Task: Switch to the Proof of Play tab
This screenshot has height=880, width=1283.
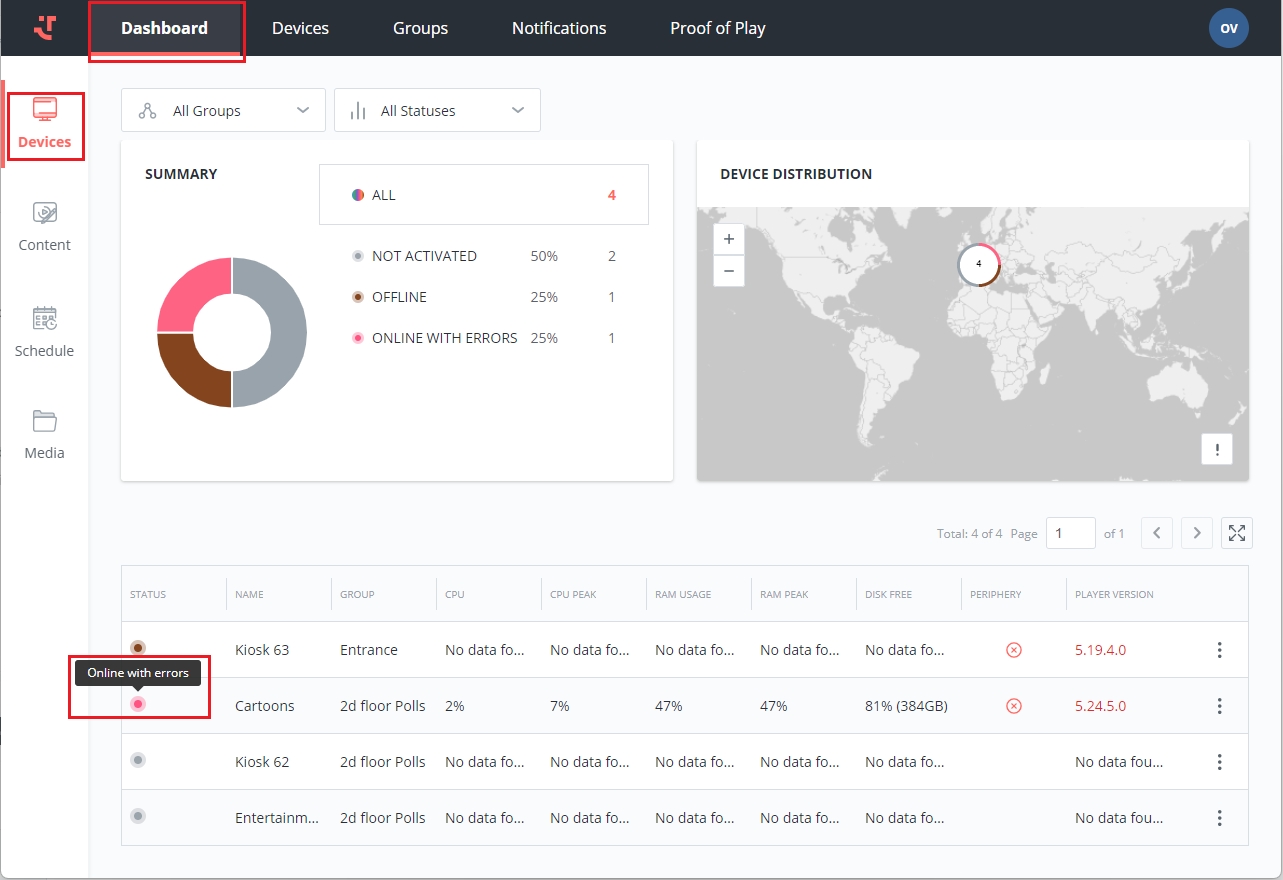Action: coord(717,28)
